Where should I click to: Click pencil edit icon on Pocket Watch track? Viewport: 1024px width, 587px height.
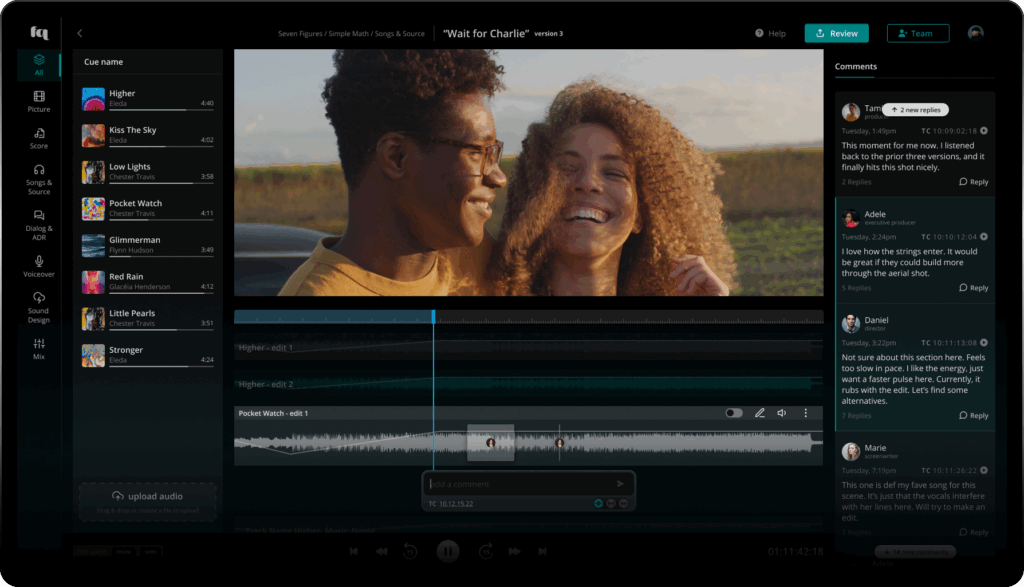click(759, 413)
